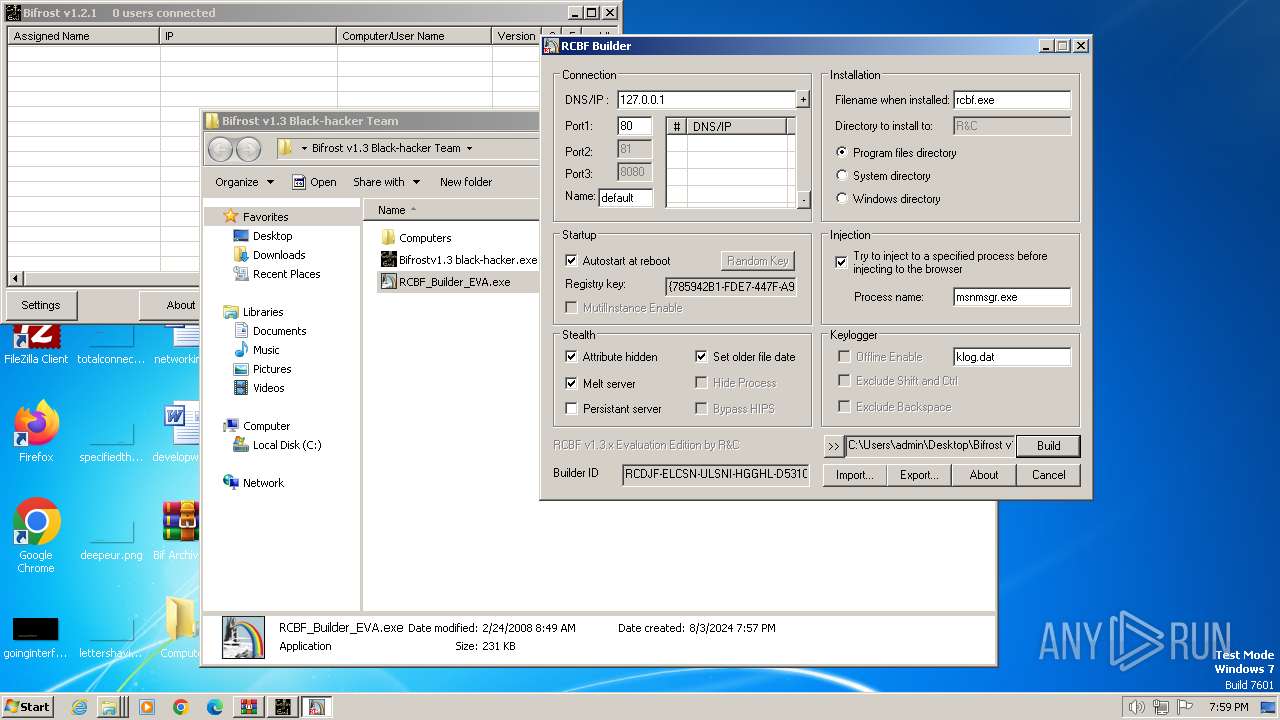This screenshot has width=1280, height=720.
Task: Expand Explorer address bar path dropdown
Action: click(x=469, y=148)
